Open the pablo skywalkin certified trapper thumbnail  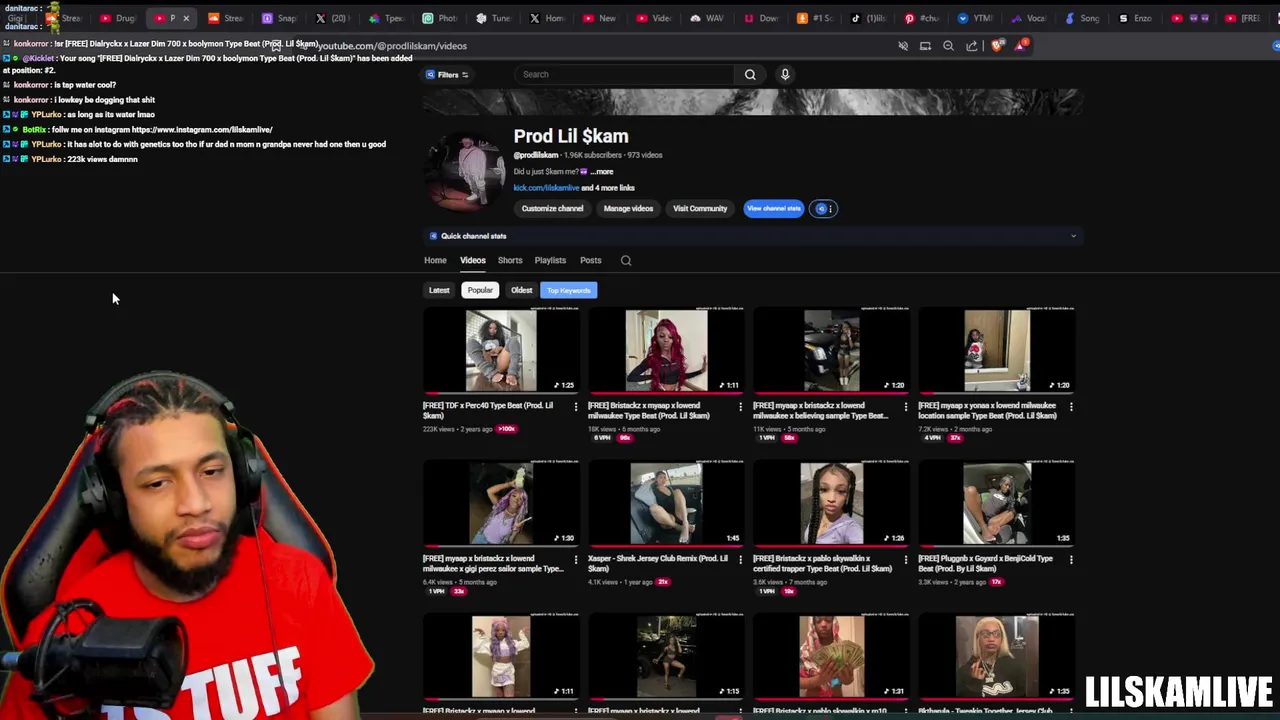pos(831,503)
